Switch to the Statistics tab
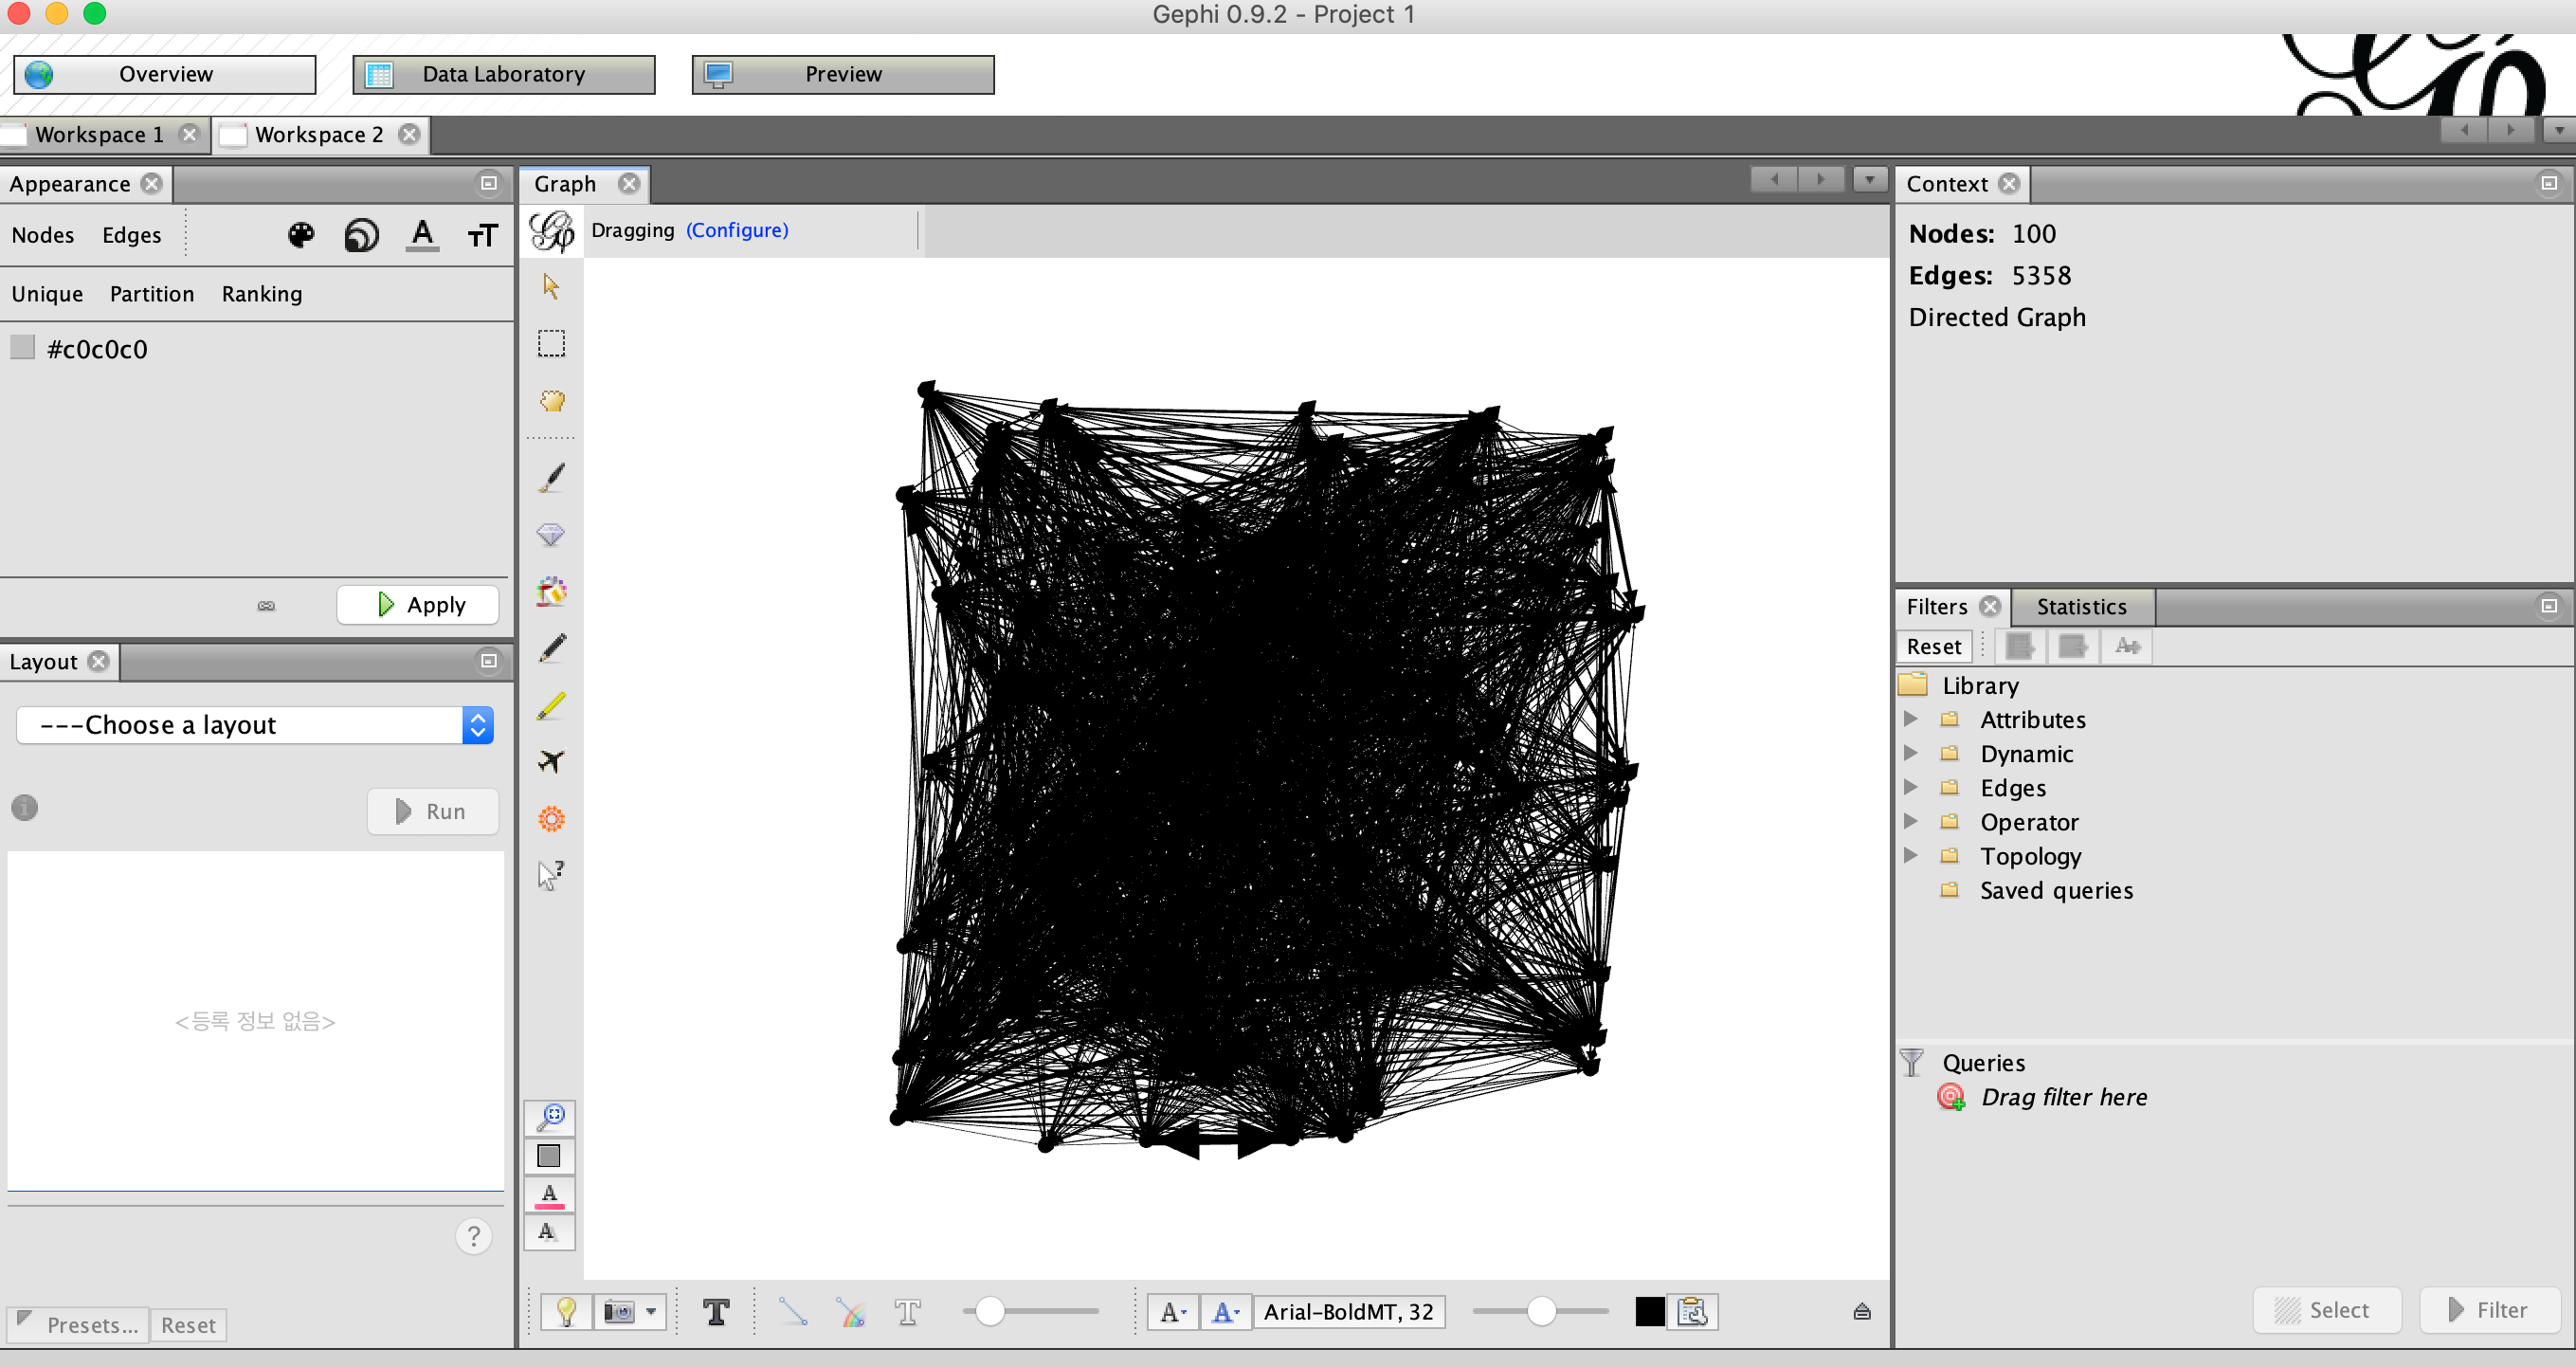 (2081, 607)
